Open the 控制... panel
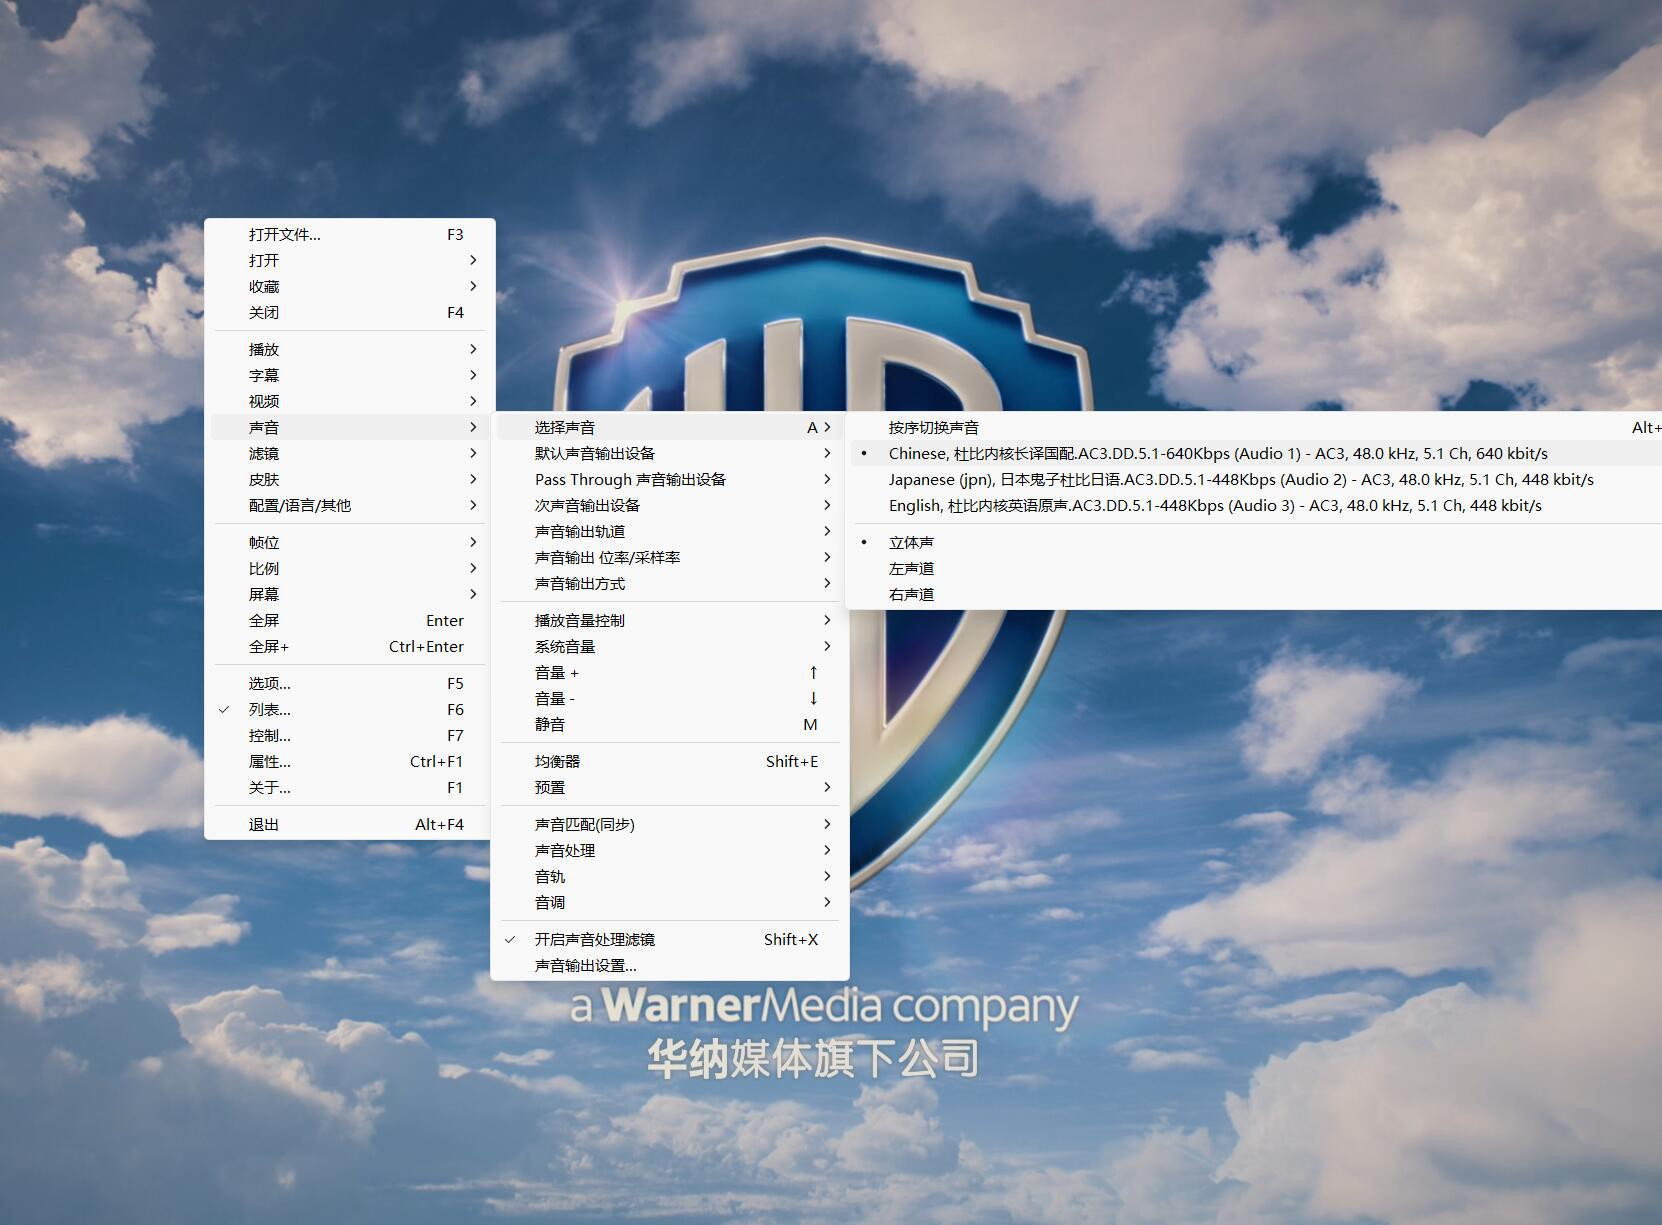Viewport: 1662px width, 1225px height. pos(350,735)
